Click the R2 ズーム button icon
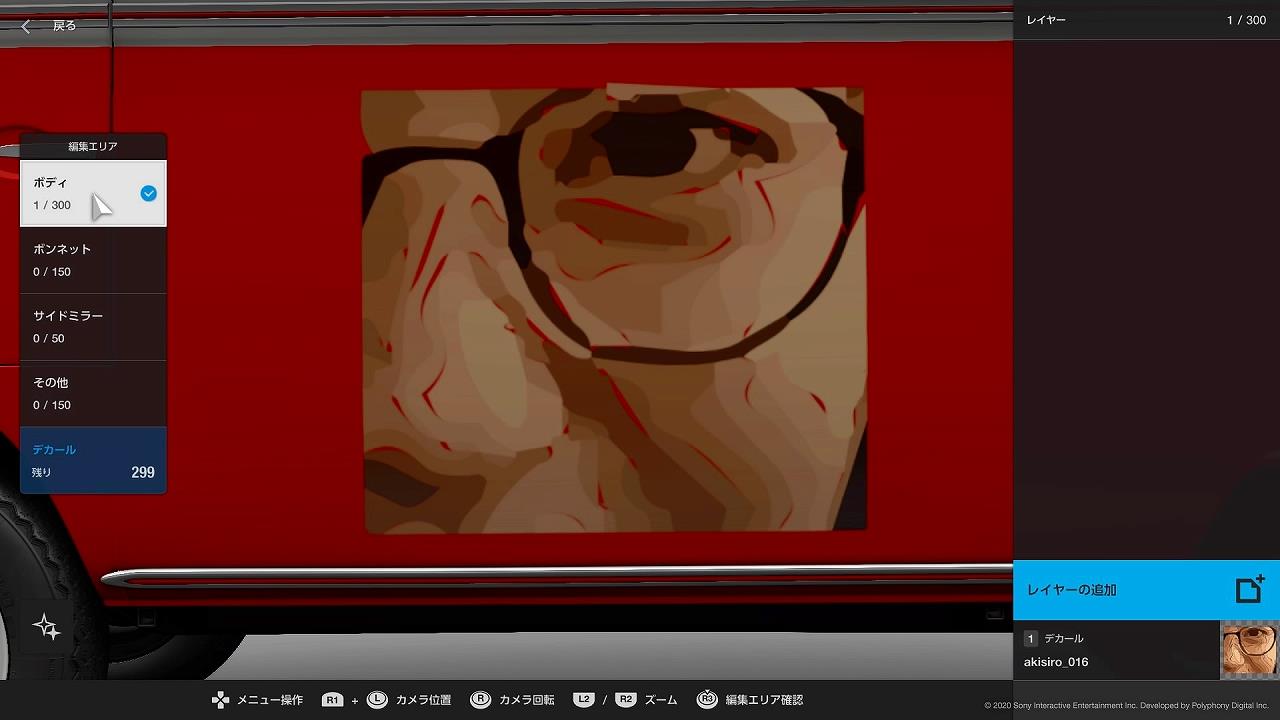This screenshot has height=720, width=1280. [x=626, y=700]
